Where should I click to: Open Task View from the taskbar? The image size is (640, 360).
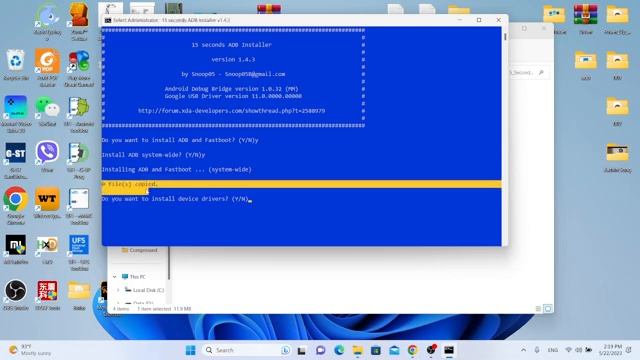pyautogui.click(x=302, y=350)
